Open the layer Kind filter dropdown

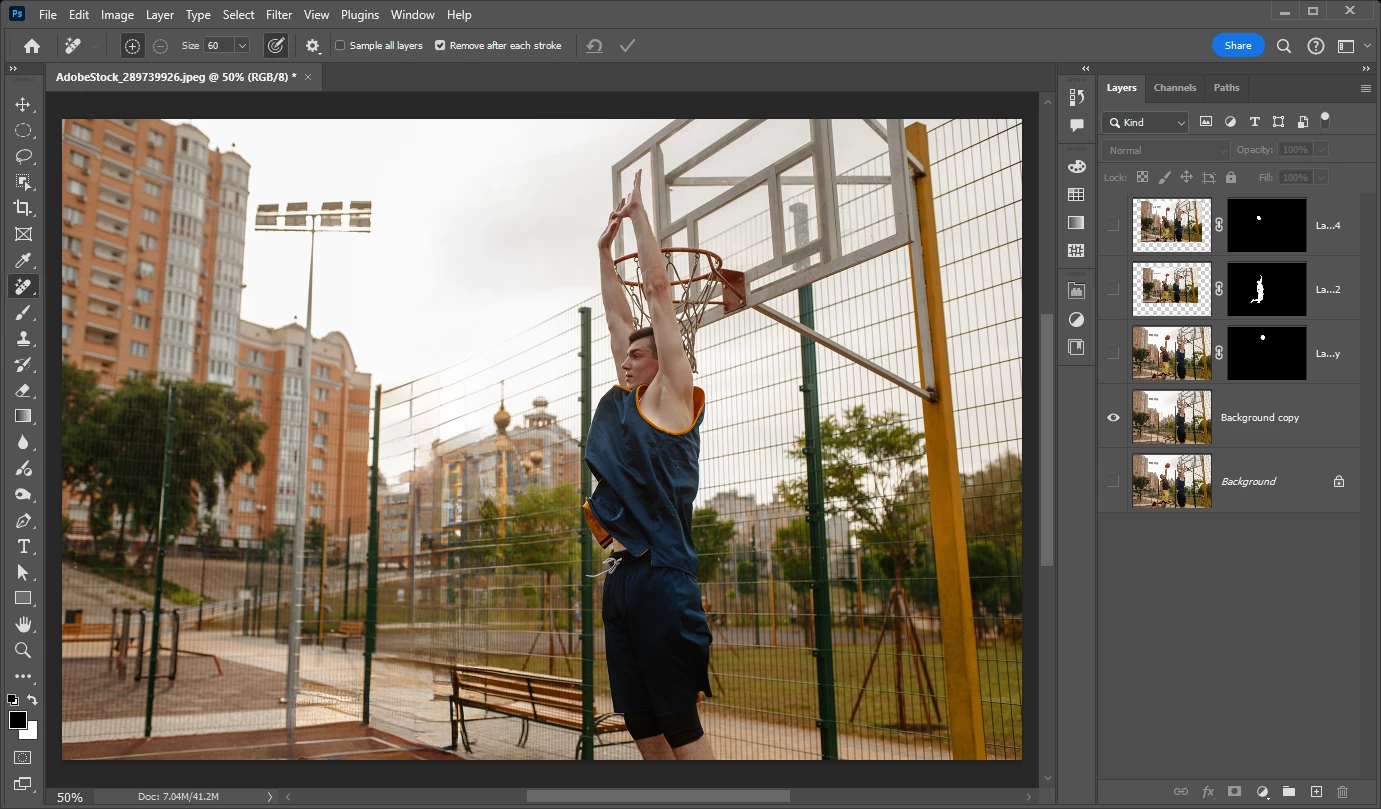pyautogui.click(x=1145, y=122)
